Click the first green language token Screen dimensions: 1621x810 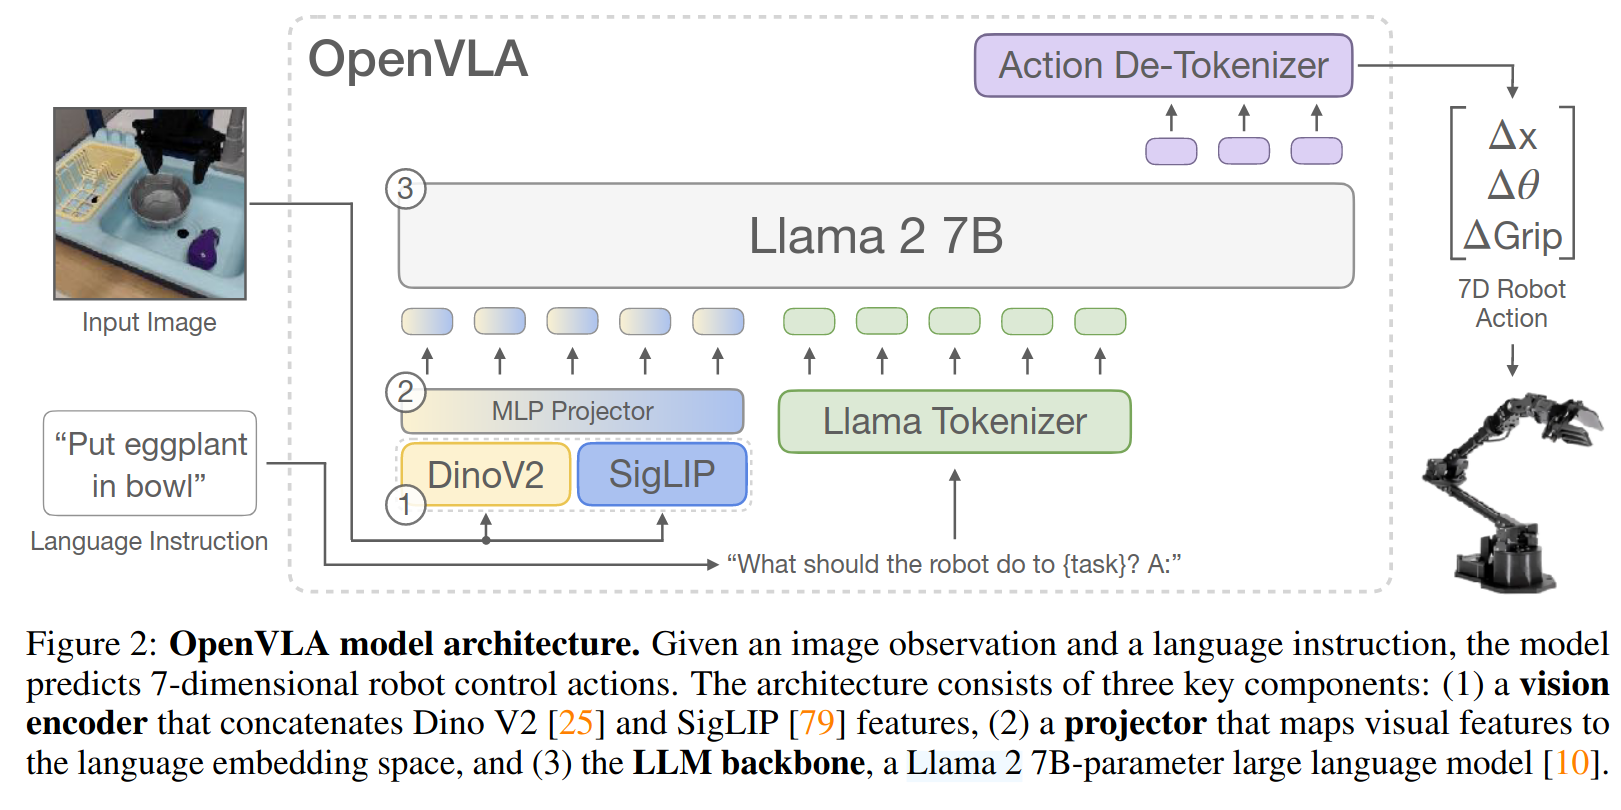pos(809,321)
